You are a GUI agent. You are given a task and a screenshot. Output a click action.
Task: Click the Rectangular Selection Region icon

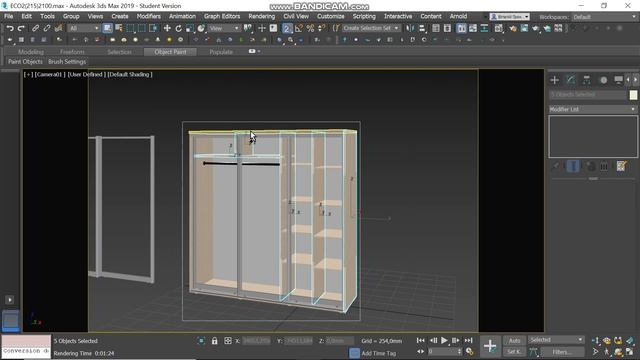[x=130, y=28]
